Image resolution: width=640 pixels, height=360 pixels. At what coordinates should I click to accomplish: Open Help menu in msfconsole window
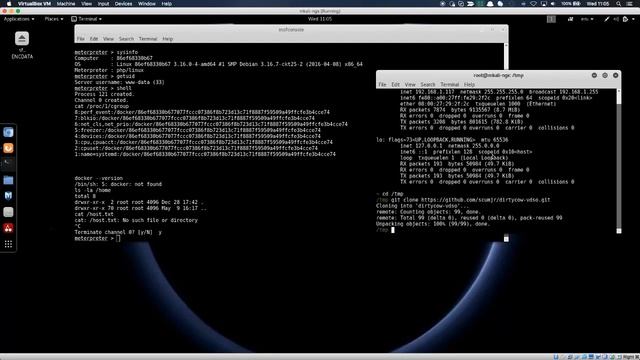coord(168,39)
